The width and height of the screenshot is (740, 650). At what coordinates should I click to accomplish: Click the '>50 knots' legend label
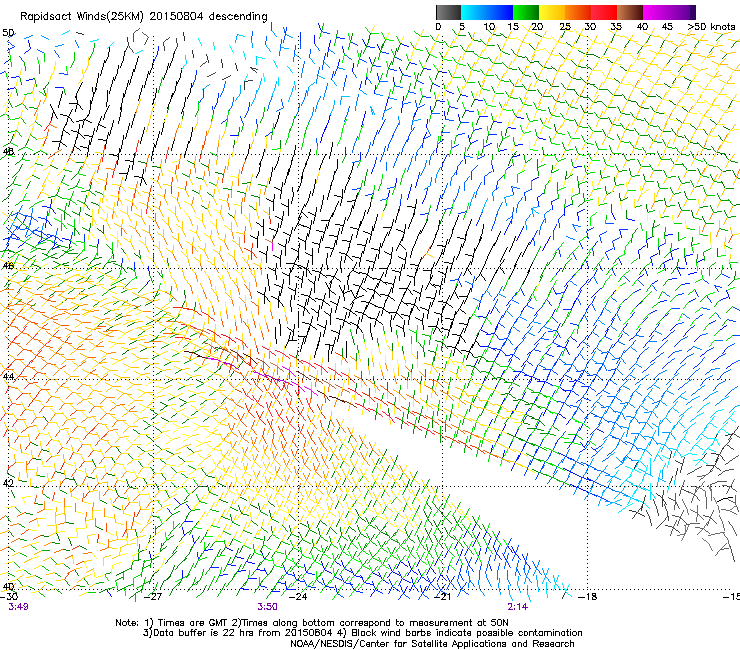711,27
